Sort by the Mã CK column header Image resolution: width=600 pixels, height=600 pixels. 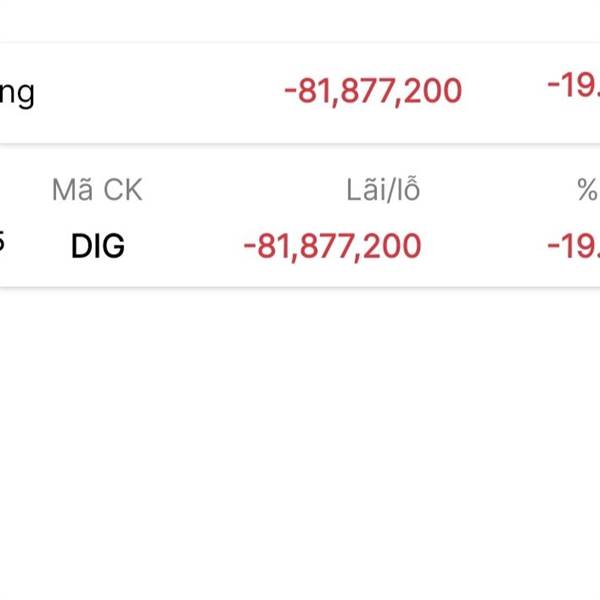[x=97, y=190]
